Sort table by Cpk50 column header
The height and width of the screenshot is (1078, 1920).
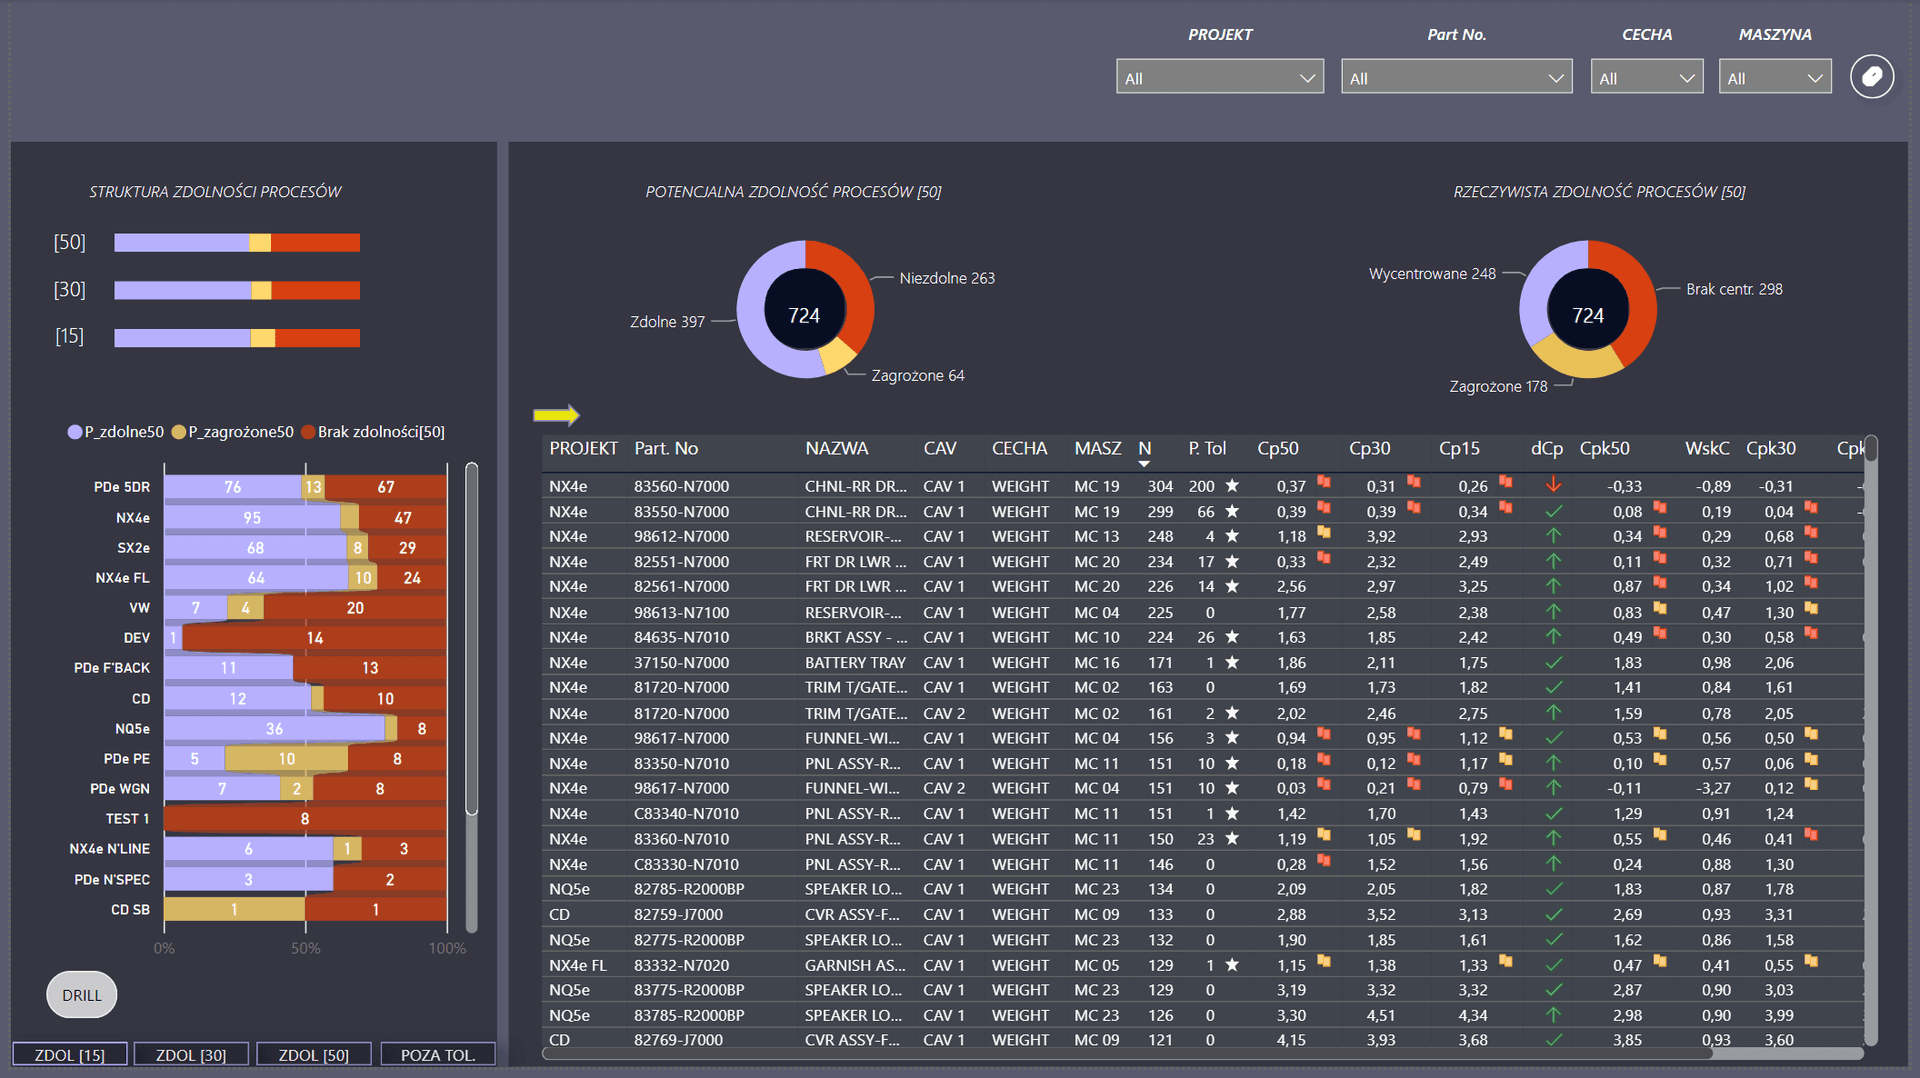1604,449
